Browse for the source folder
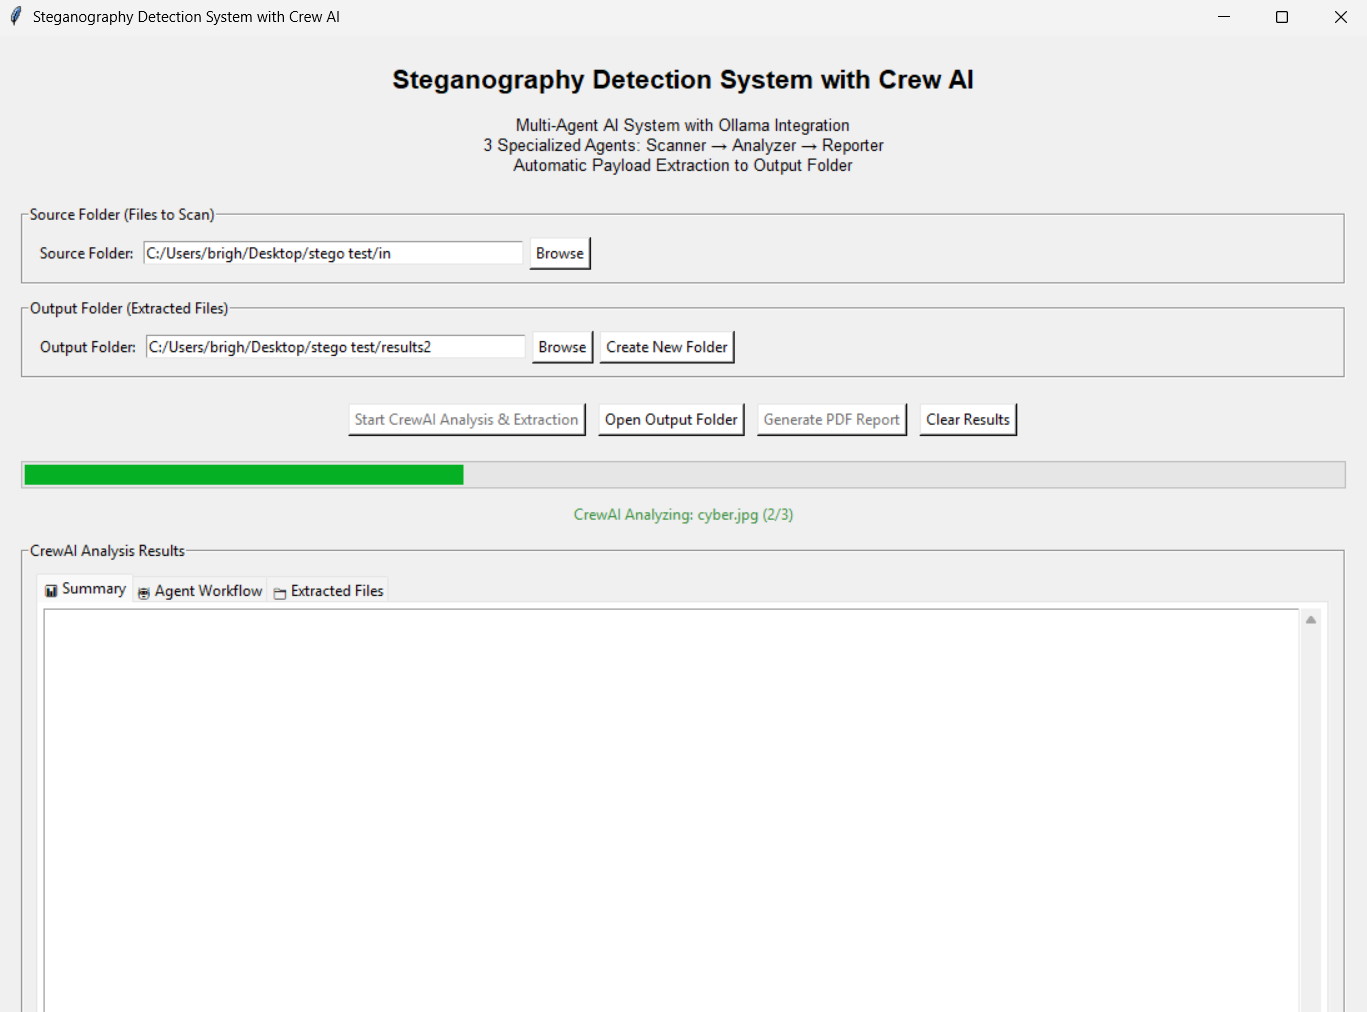 (559, 253)
